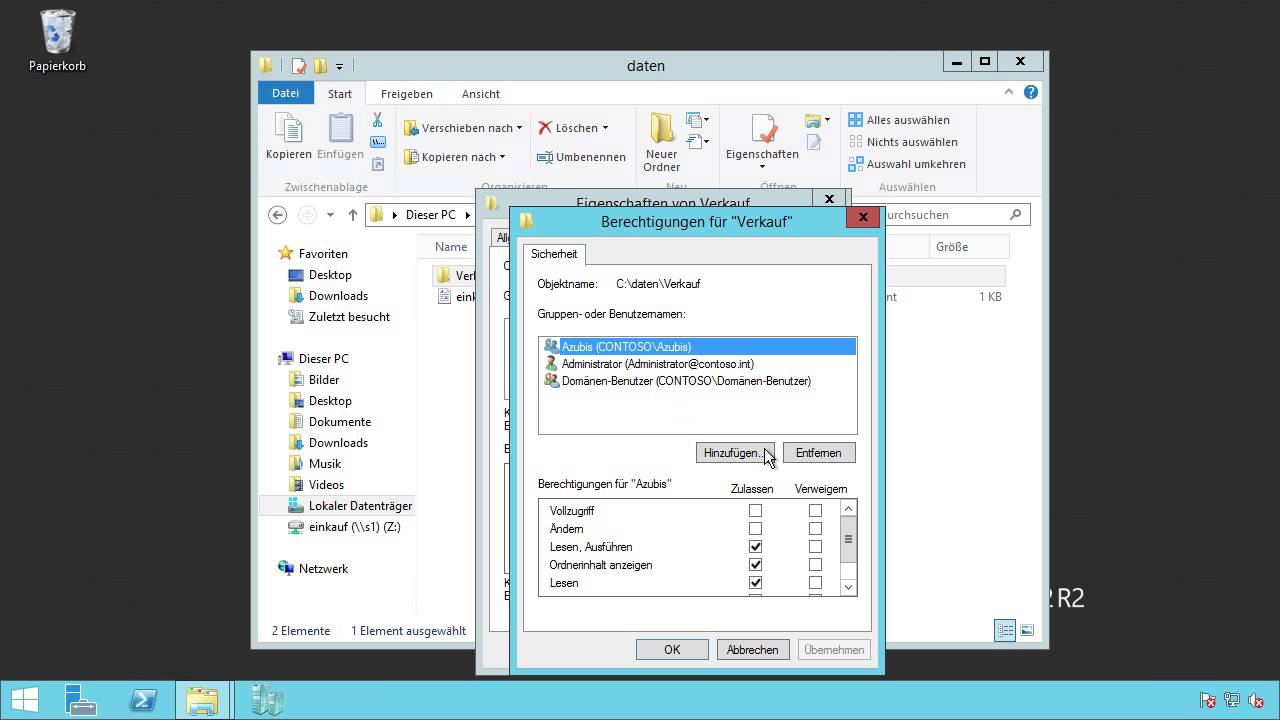Click the Hinzufügen button
This screenshot has width=1280, height=720.
point(735,453)
